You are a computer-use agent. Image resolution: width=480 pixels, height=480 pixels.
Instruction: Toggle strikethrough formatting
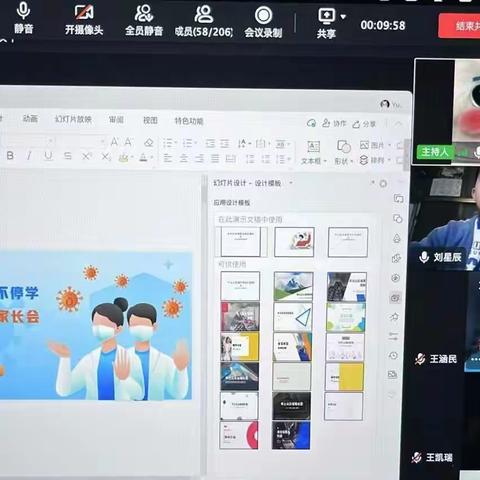point(68,156)
